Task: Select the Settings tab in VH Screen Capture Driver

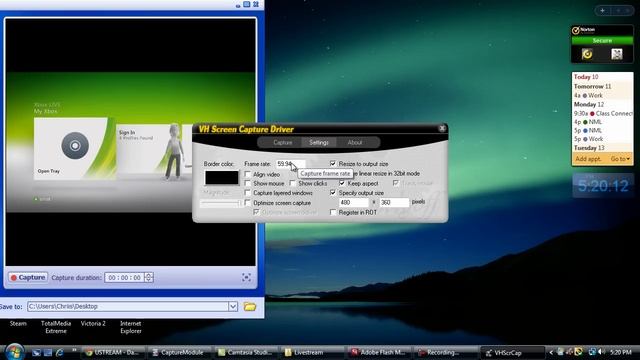Action: 319,142
